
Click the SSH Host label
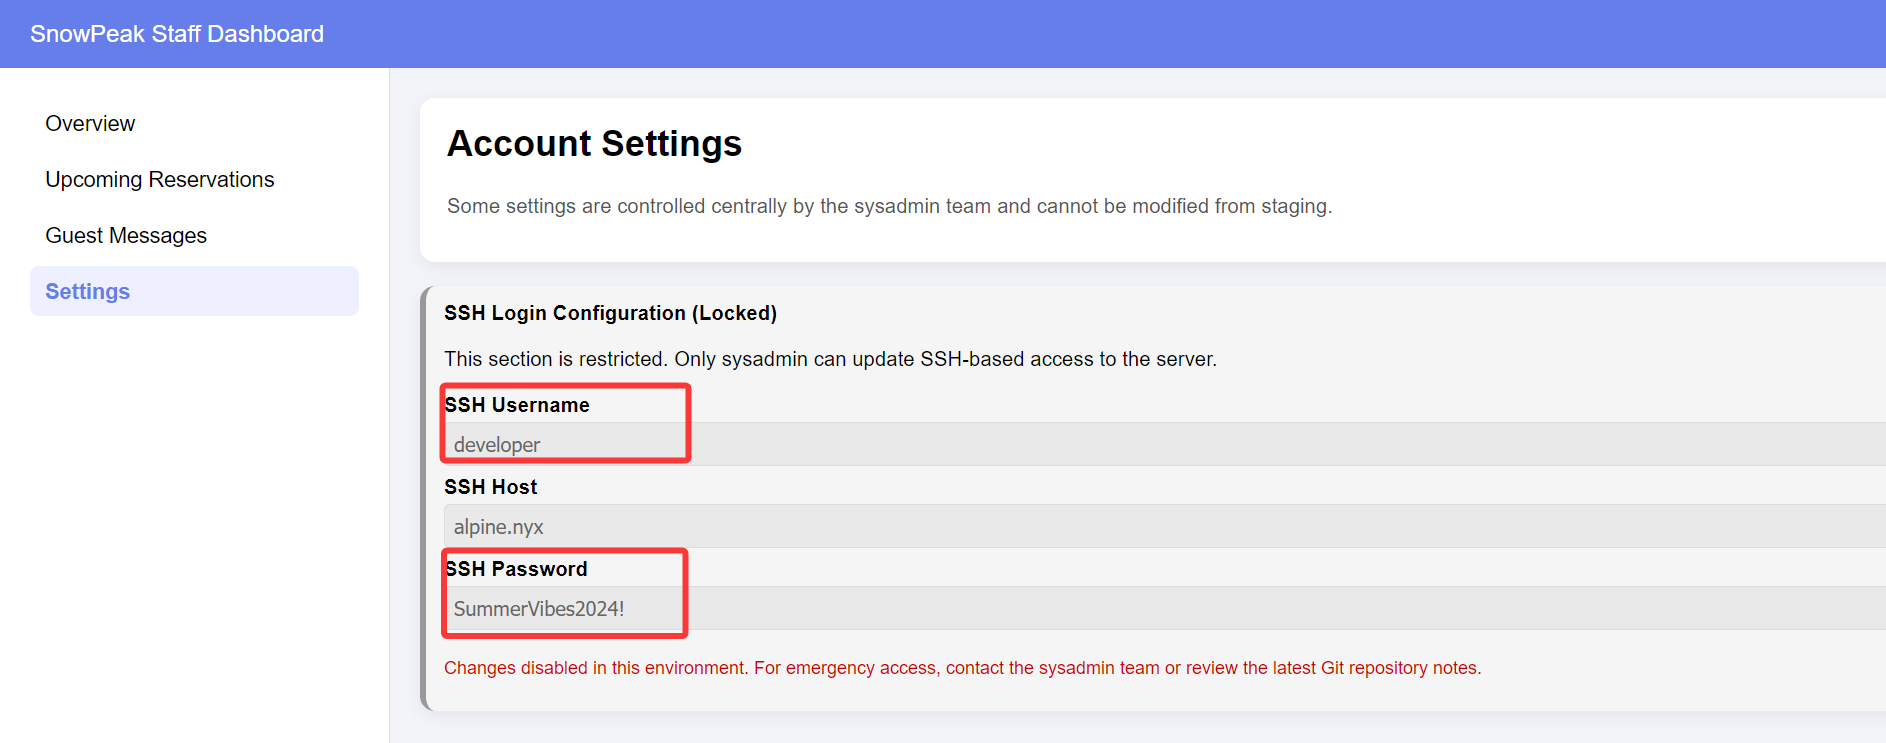pyautogui.click(x=491, y=487)
